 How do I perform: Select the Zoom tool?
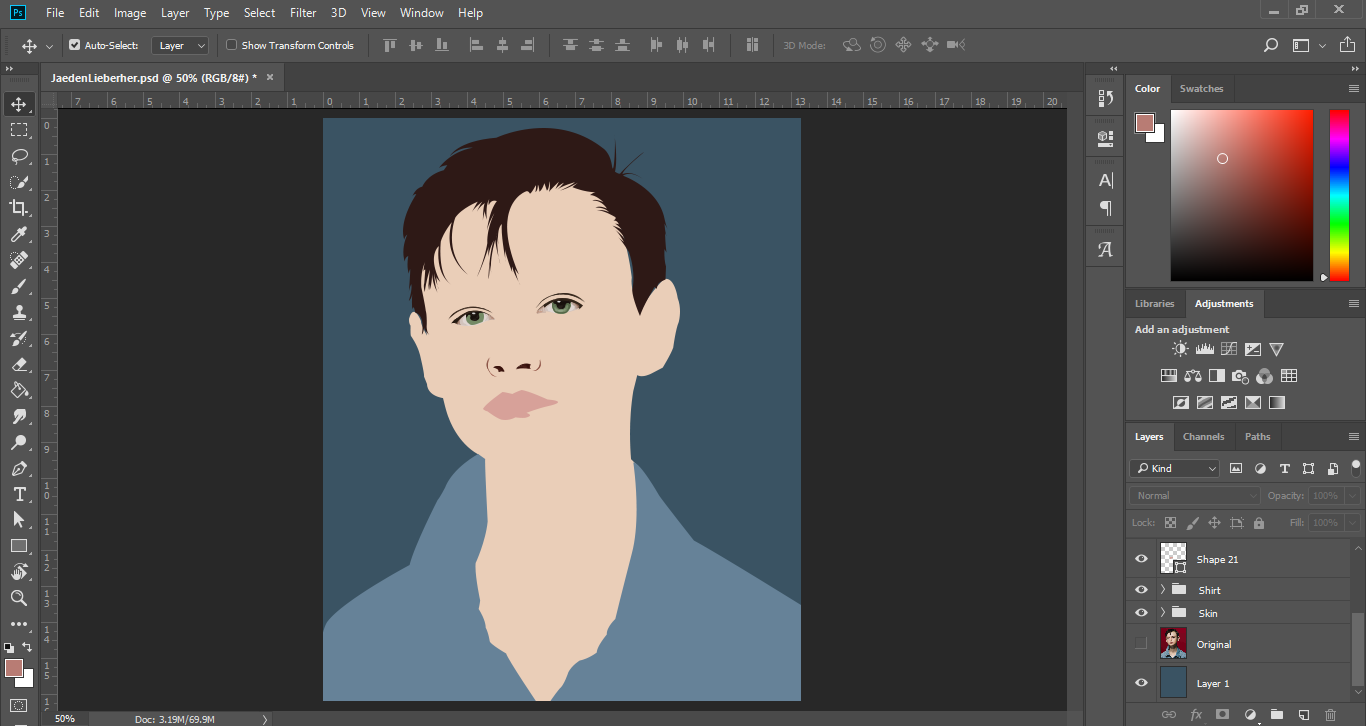coord(19,598)
